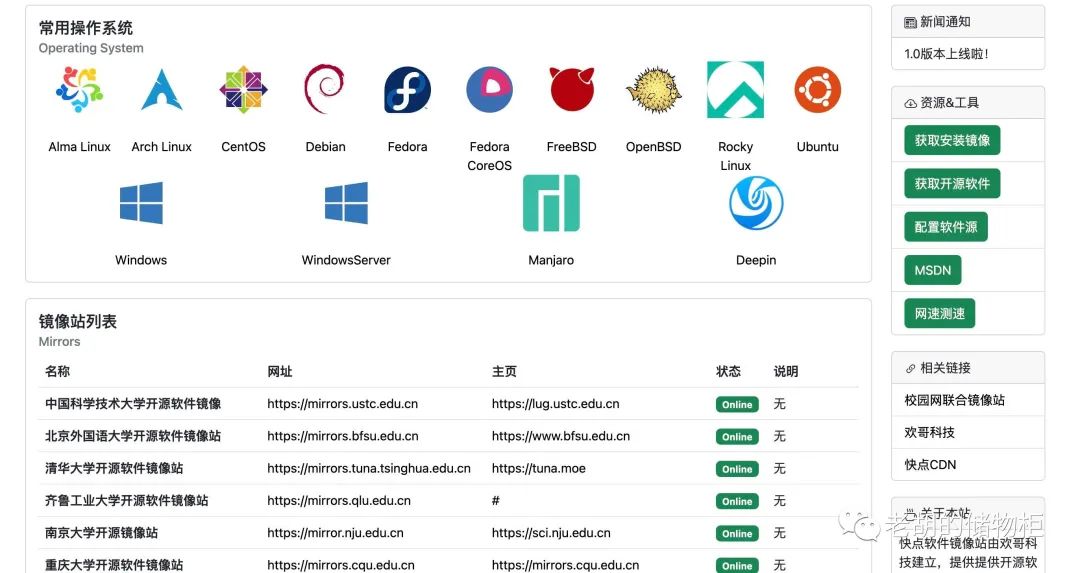1080x573 pixels.
Task: Click the 状态 column header
Action: click(x=728, y=372)
